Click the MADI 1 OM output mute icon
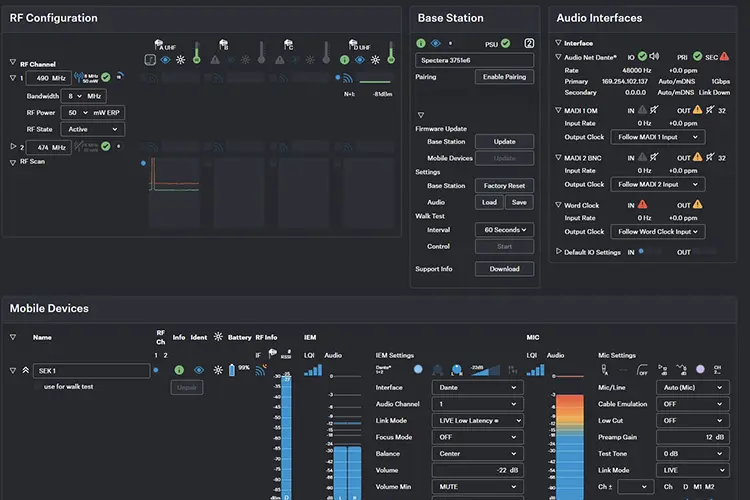This screenshot has height=500, width=750. (710, 110)
